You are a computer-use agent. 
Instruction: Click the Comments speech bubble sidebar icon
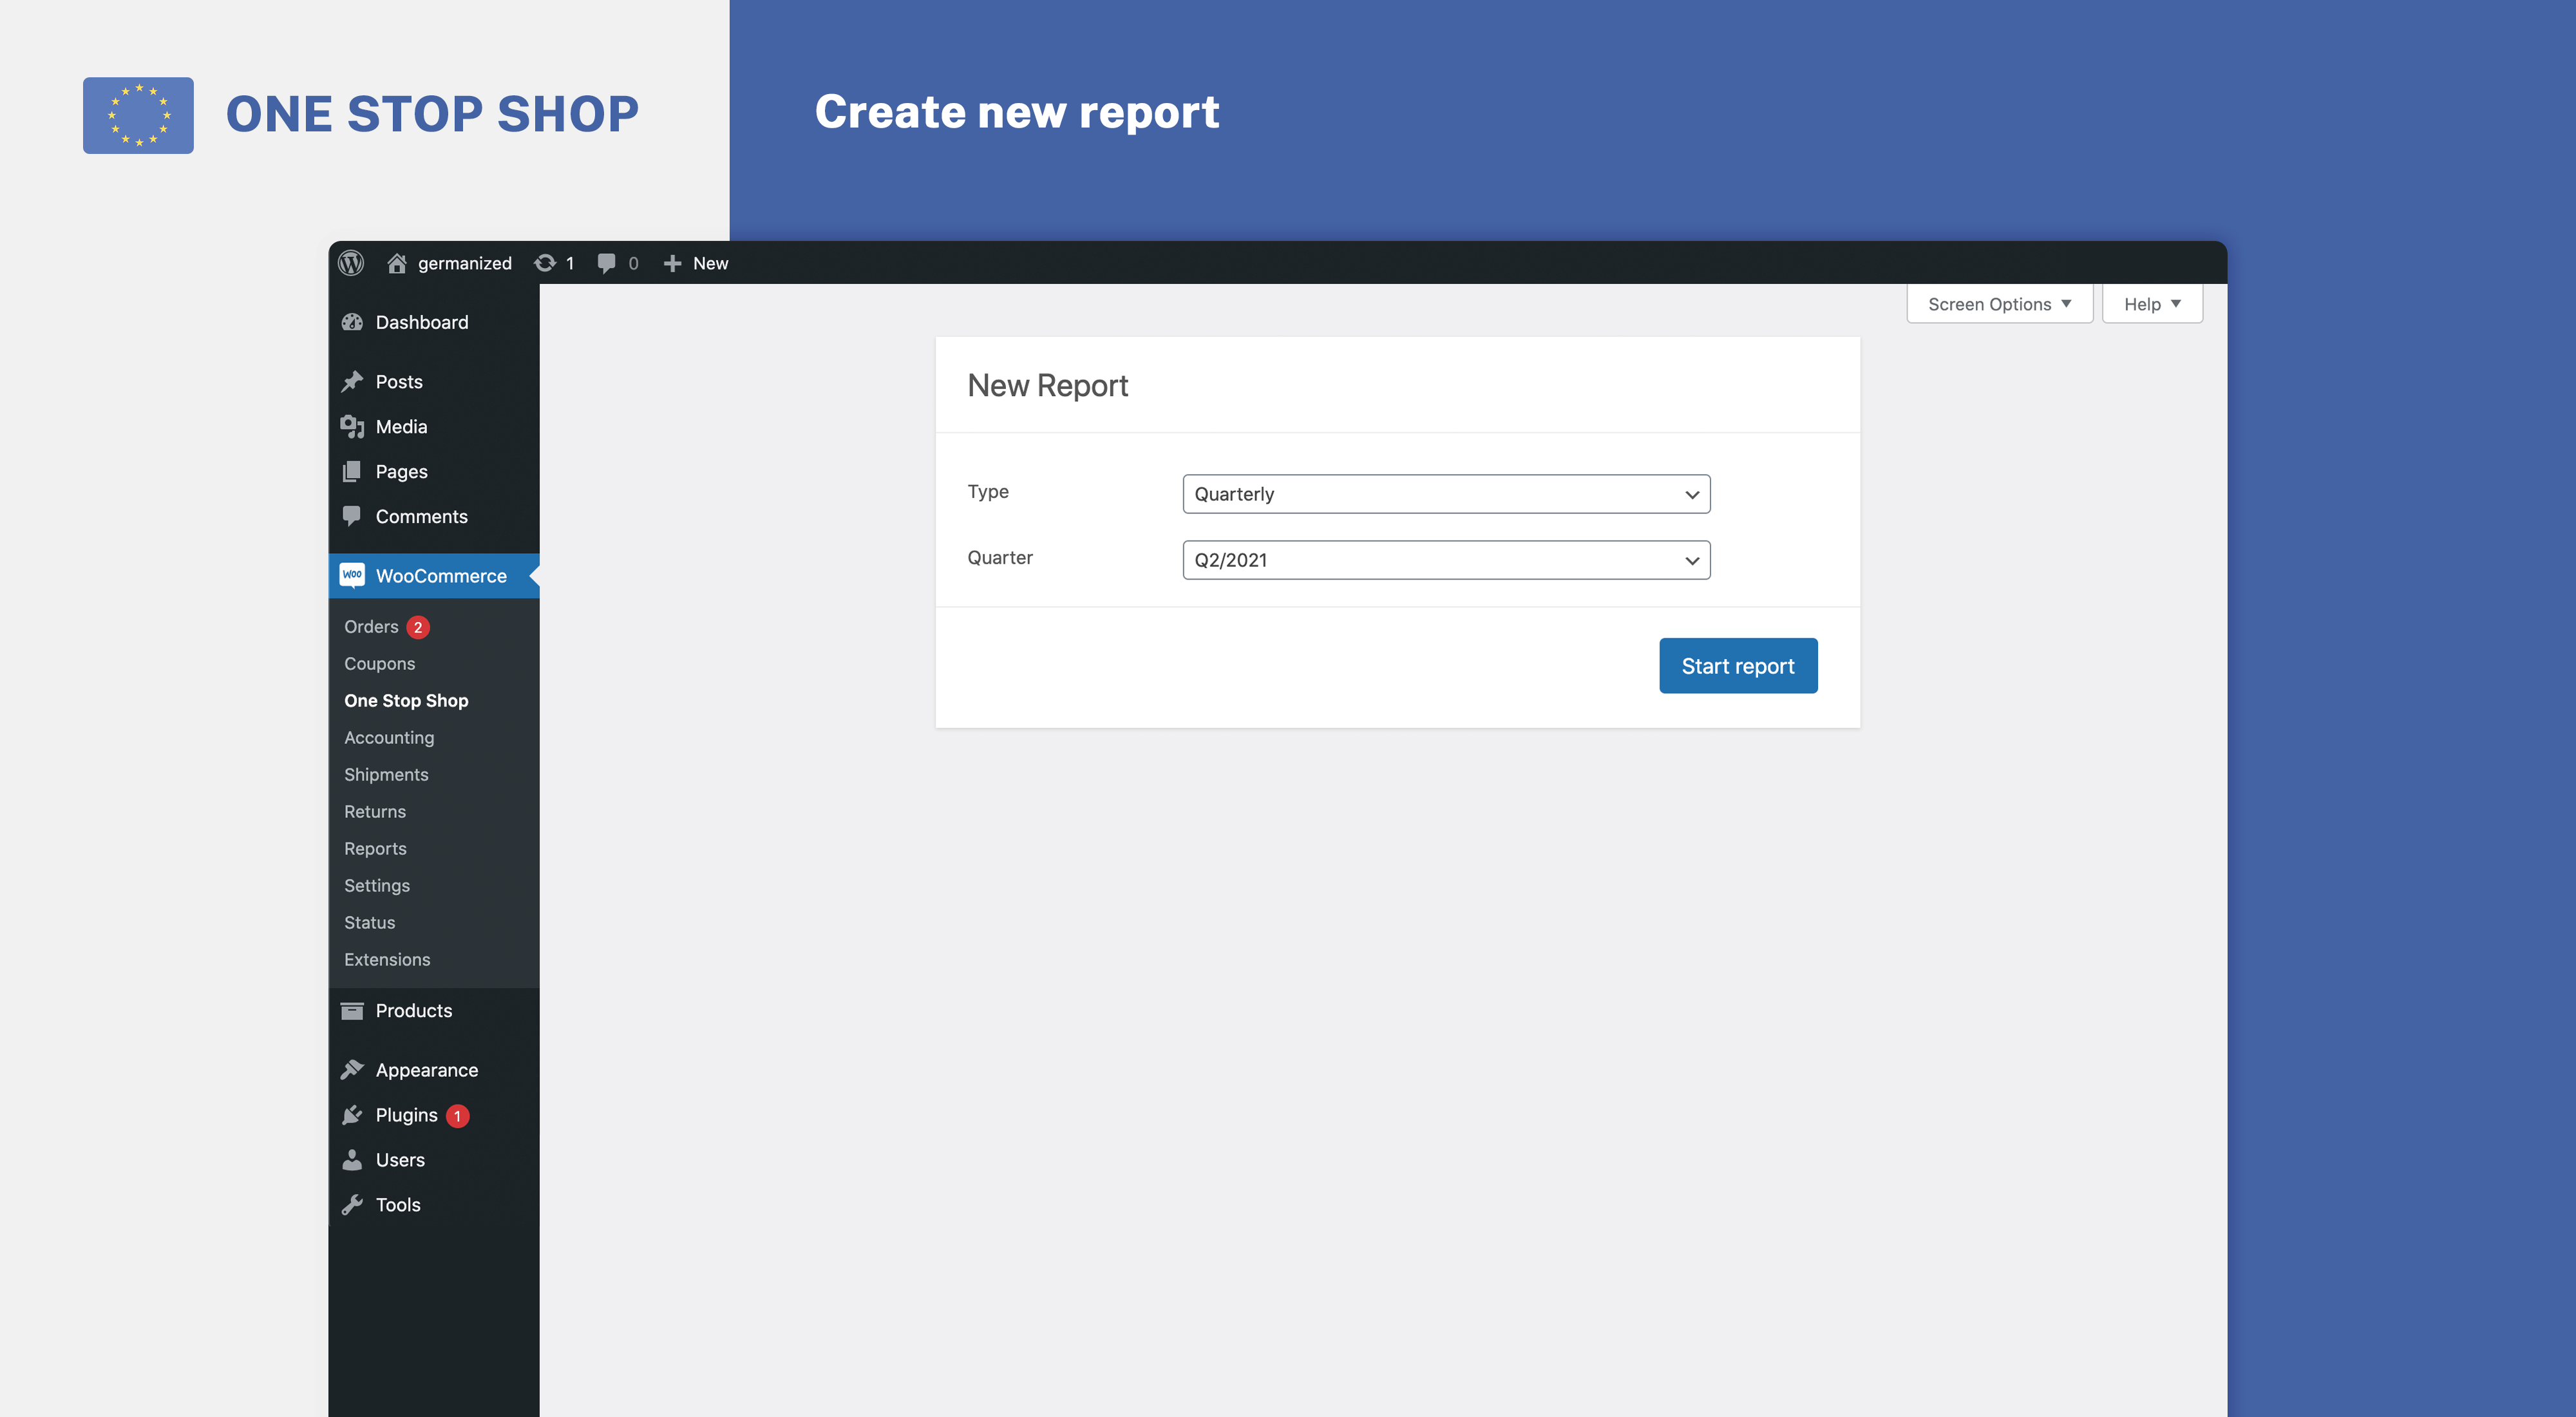(352, 516)
